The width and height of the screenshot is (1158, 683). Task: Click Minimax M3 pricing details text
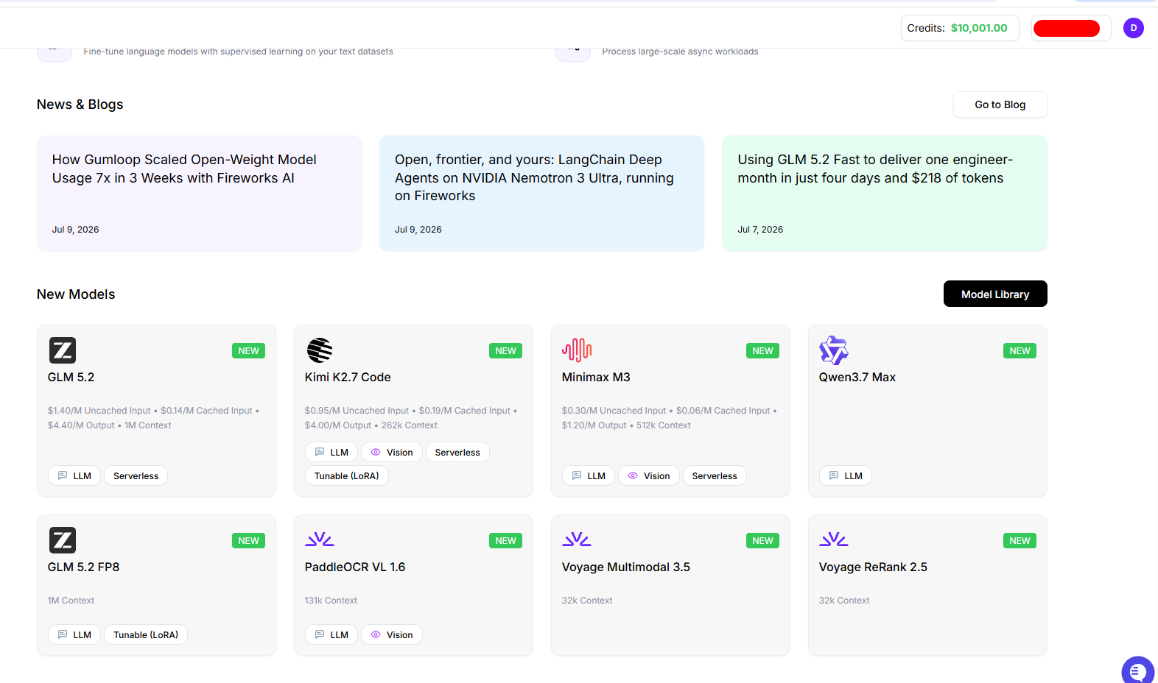coord(669,418)
